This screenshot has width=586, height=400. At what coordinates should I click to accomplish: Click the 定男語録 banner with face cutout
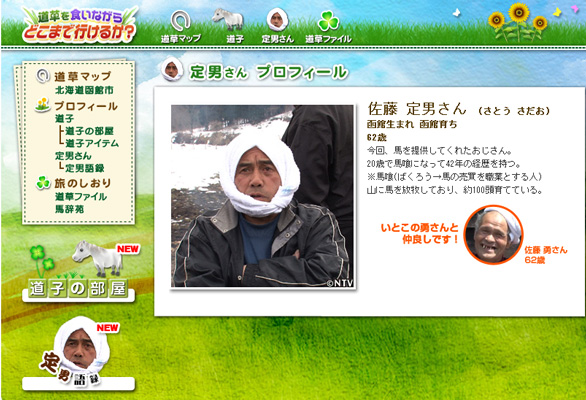tap(78, 353)
